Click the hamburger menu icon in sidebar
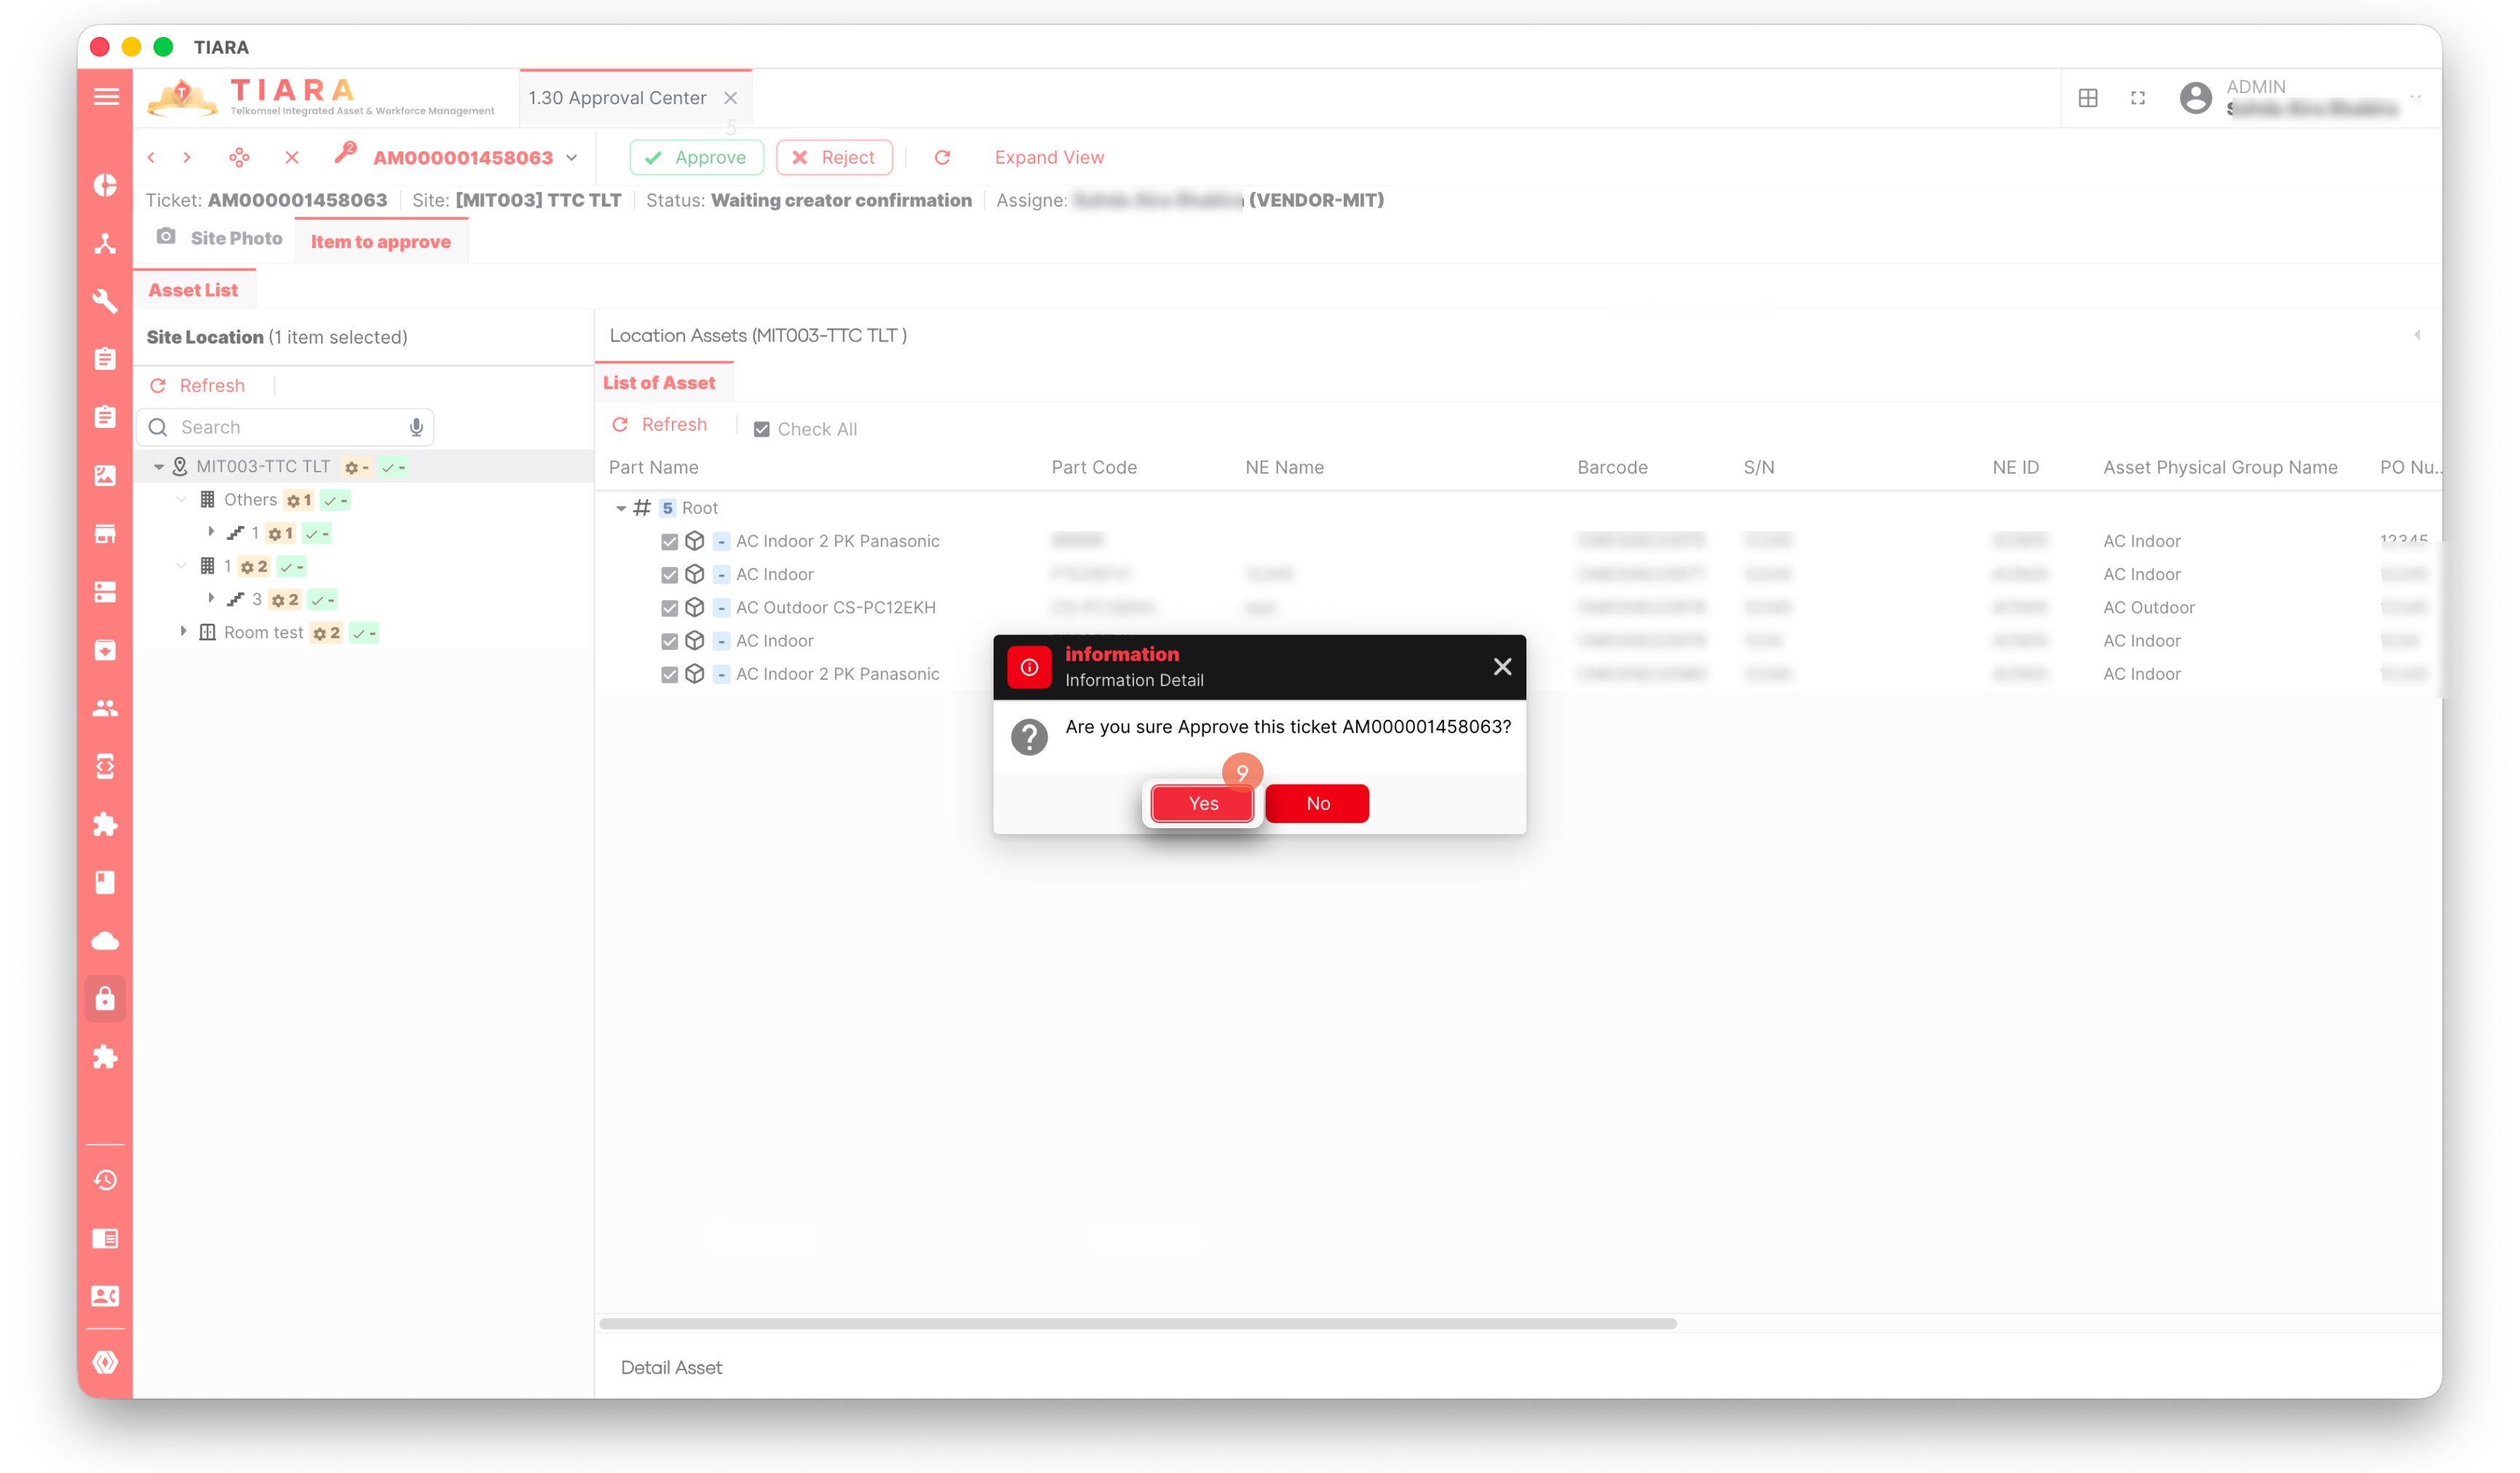This screenshot has height=1473, width=2520. (x=106, y=97)
